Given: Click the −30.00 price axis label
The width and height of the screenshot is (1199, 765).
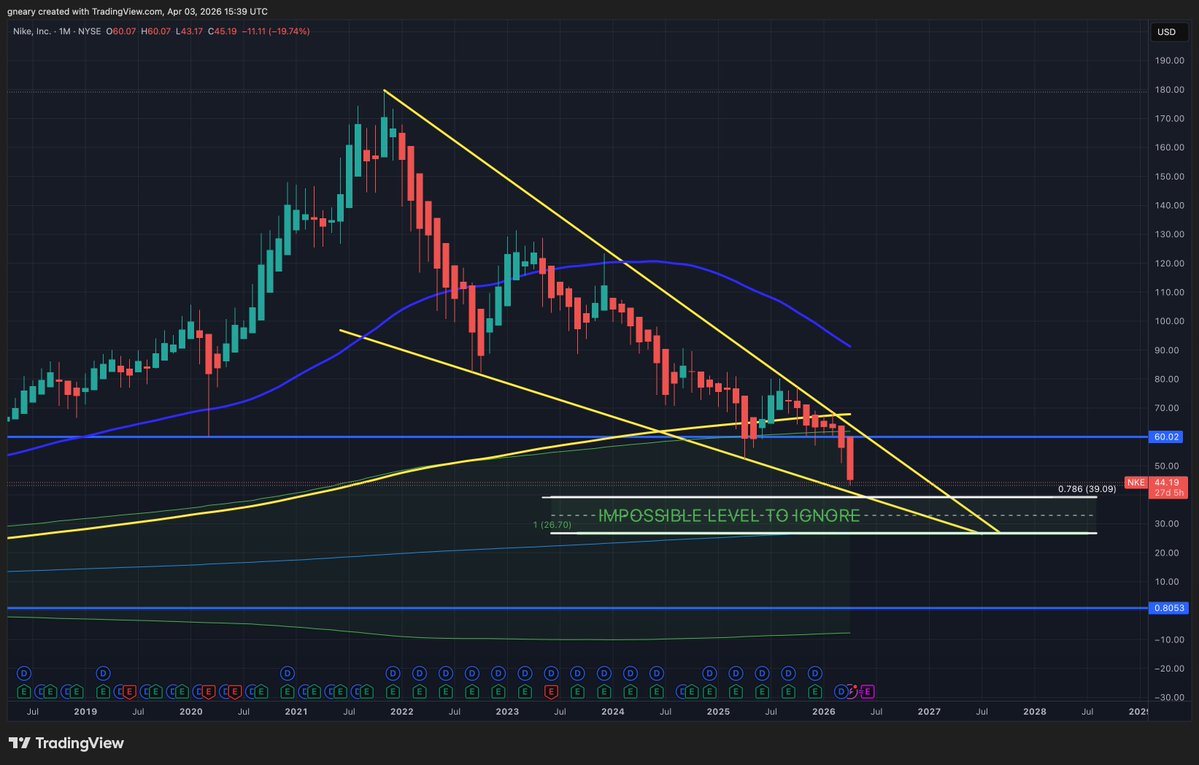Looking at the screenshot, I should point(1168,698).
